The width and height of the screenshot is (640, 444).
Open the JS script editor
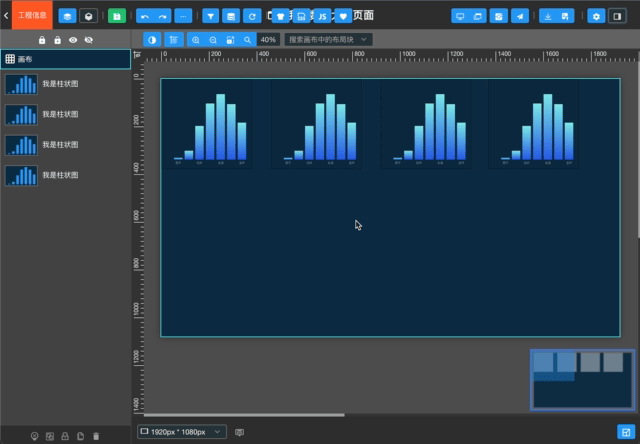tap(322, 16)
